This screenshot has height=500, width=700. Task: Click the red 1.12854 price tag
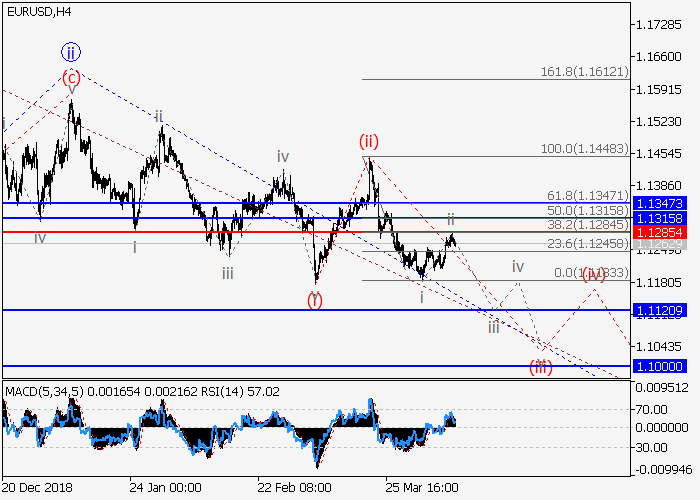(x=658, y=232)
